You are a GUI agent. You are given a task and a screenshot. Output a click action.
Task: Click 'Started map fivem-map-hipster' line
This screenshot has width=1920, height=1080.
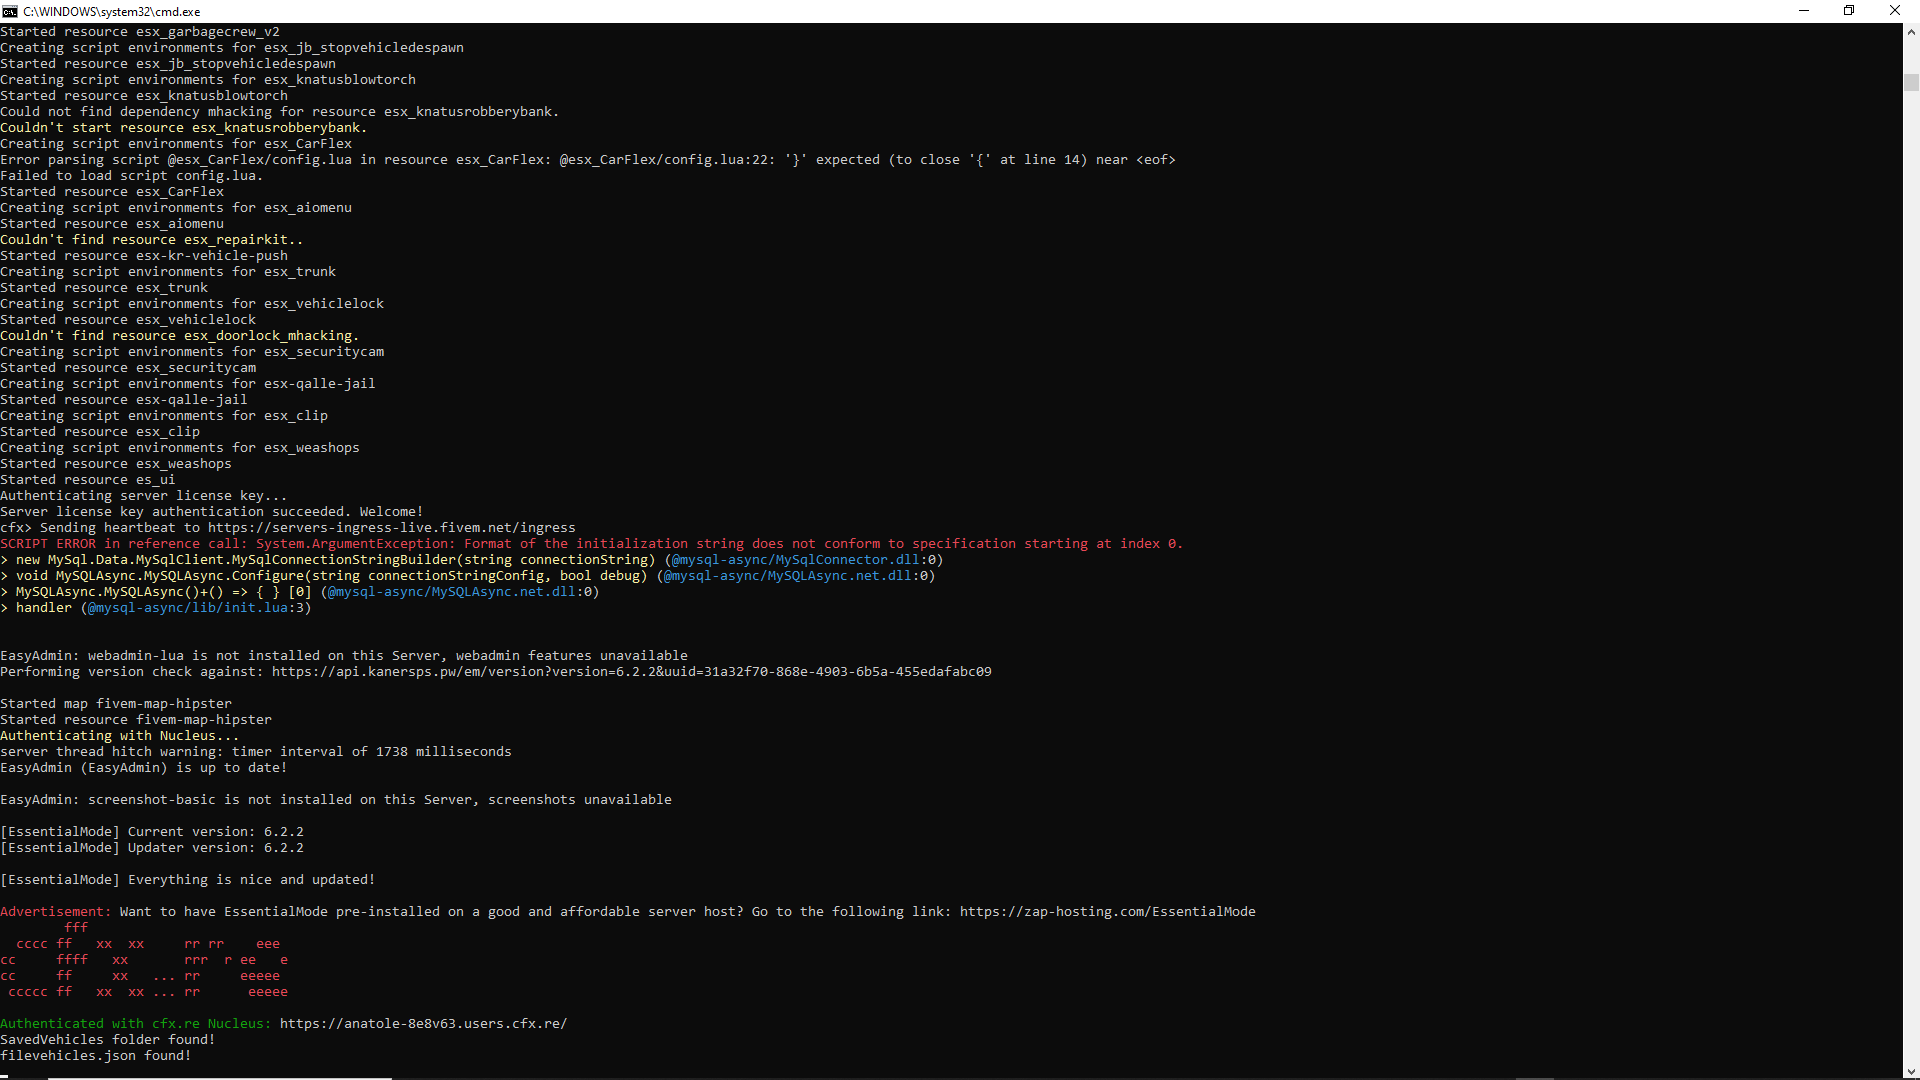click(x=116, y=704)
